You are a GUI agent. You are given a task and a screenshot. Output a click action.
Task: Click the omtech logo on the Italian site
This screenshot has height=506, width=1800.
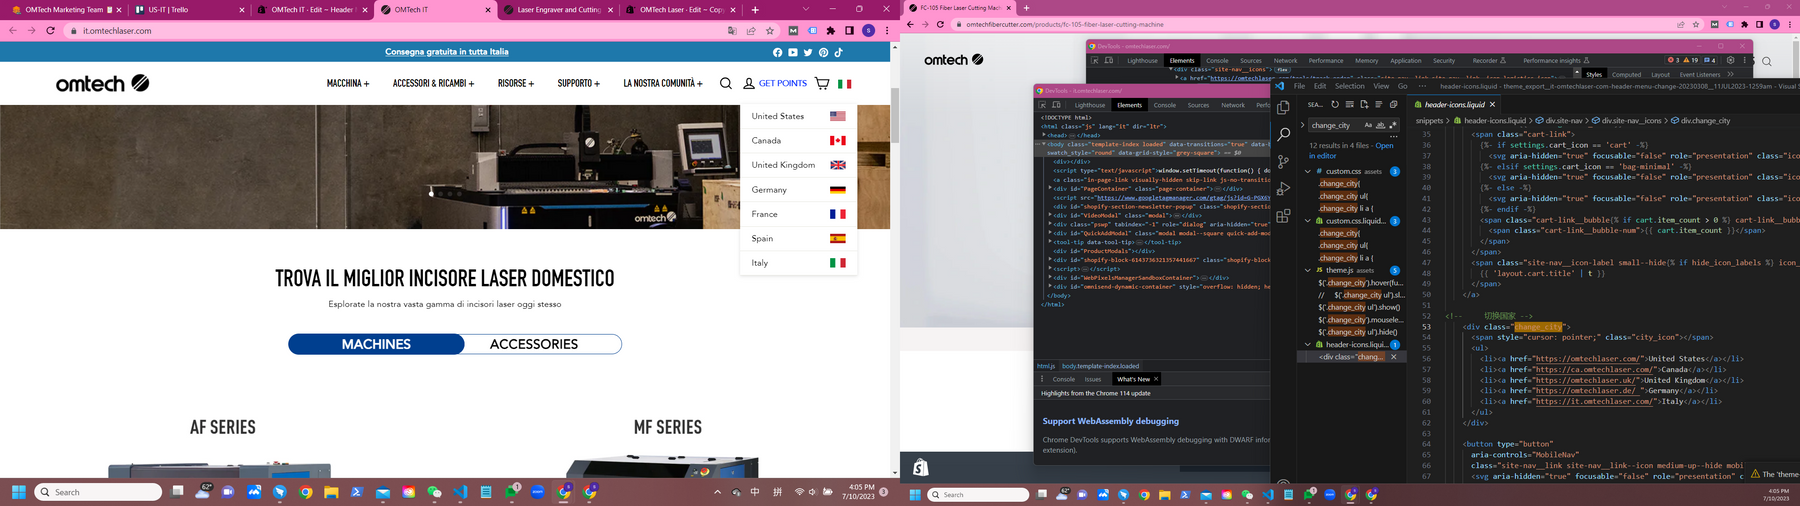tap(102, 84)
